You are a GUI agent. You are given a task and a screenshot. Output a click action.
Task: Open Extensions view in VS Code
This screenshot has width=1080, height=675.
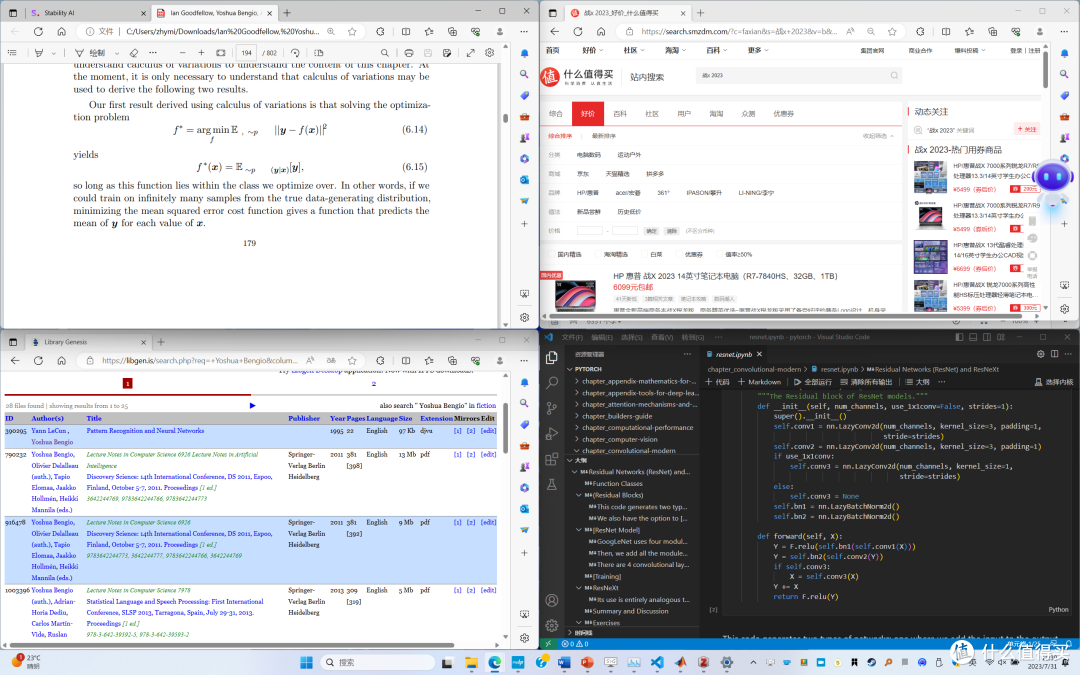(x=552, y=459)
